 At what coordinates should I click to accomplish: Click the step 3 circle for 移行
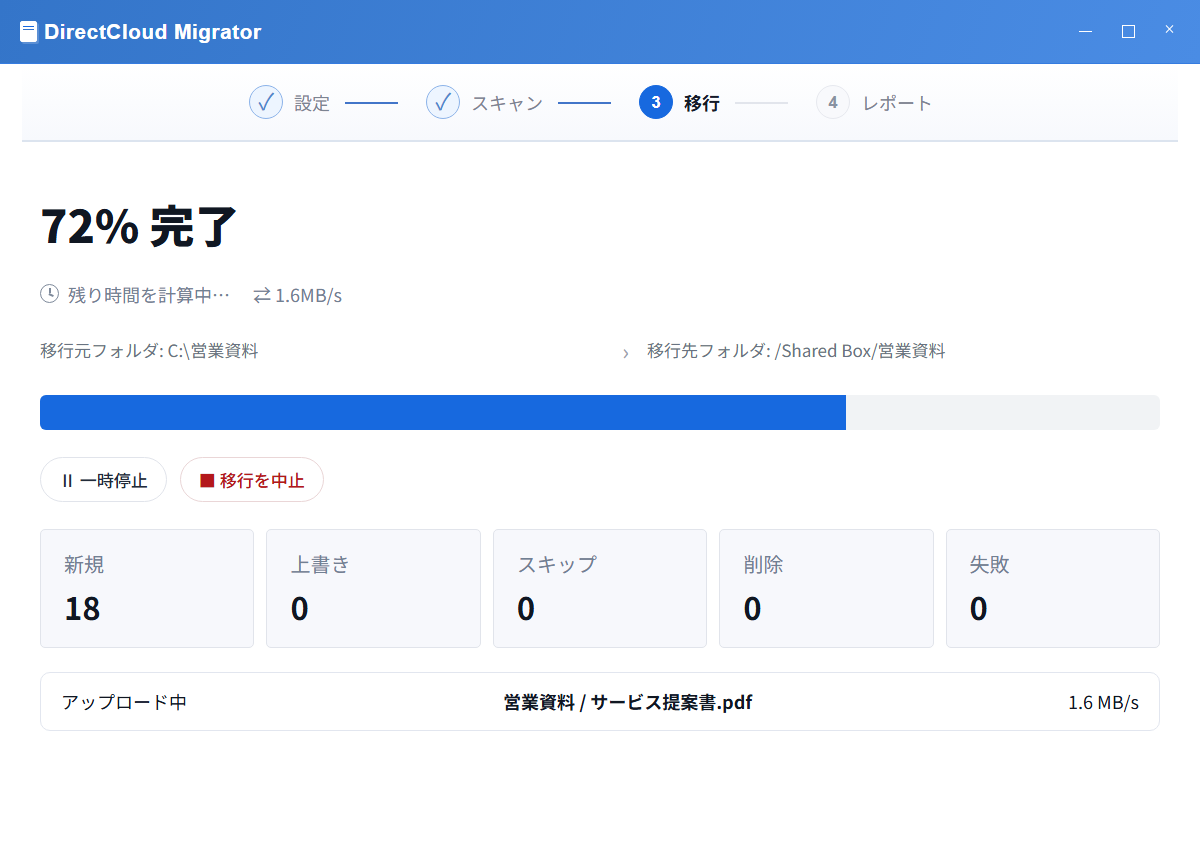(x=656, y=102)
